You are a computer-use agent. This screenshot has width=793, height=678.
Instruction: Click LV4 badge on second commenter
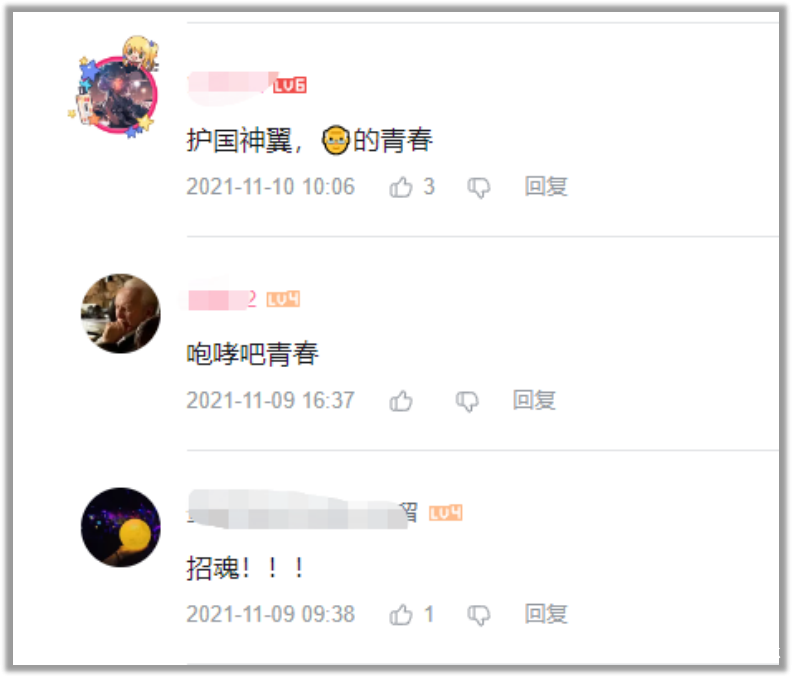coord(283,299)
